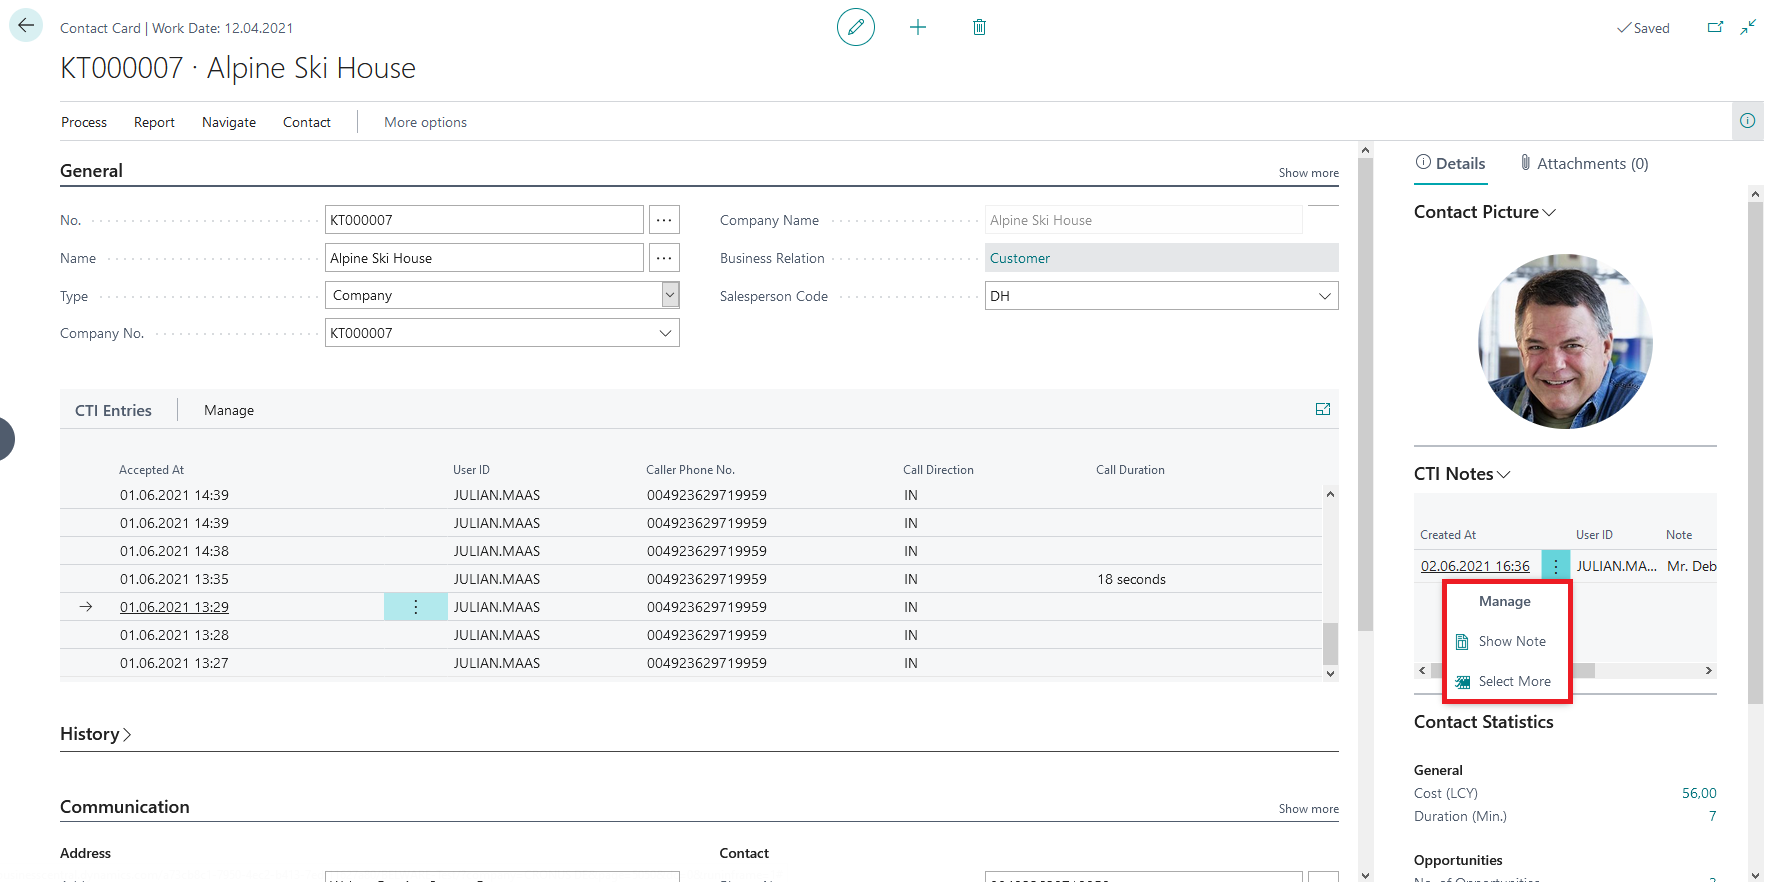Image resolution: width=1787 pixels, height=882 pixels.
Task: Open Manage in CTI Entries
Action: tap(229, 410)
